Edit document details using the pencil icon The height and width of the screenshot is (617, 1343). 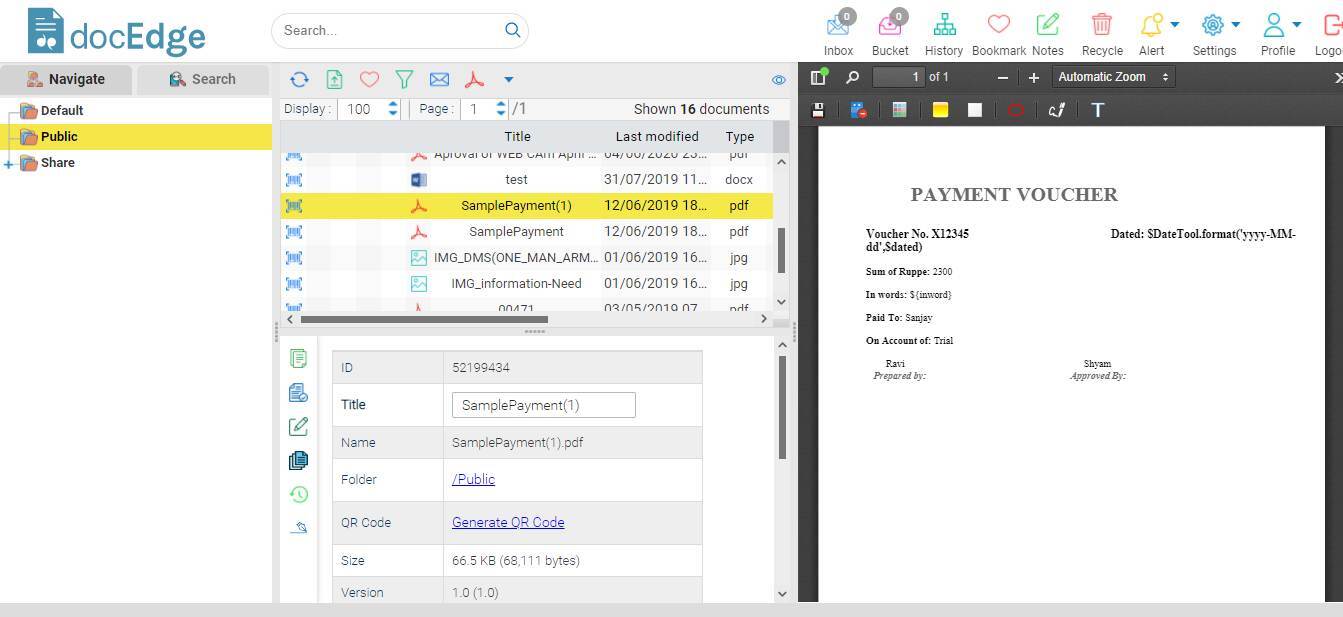[297, 426]
